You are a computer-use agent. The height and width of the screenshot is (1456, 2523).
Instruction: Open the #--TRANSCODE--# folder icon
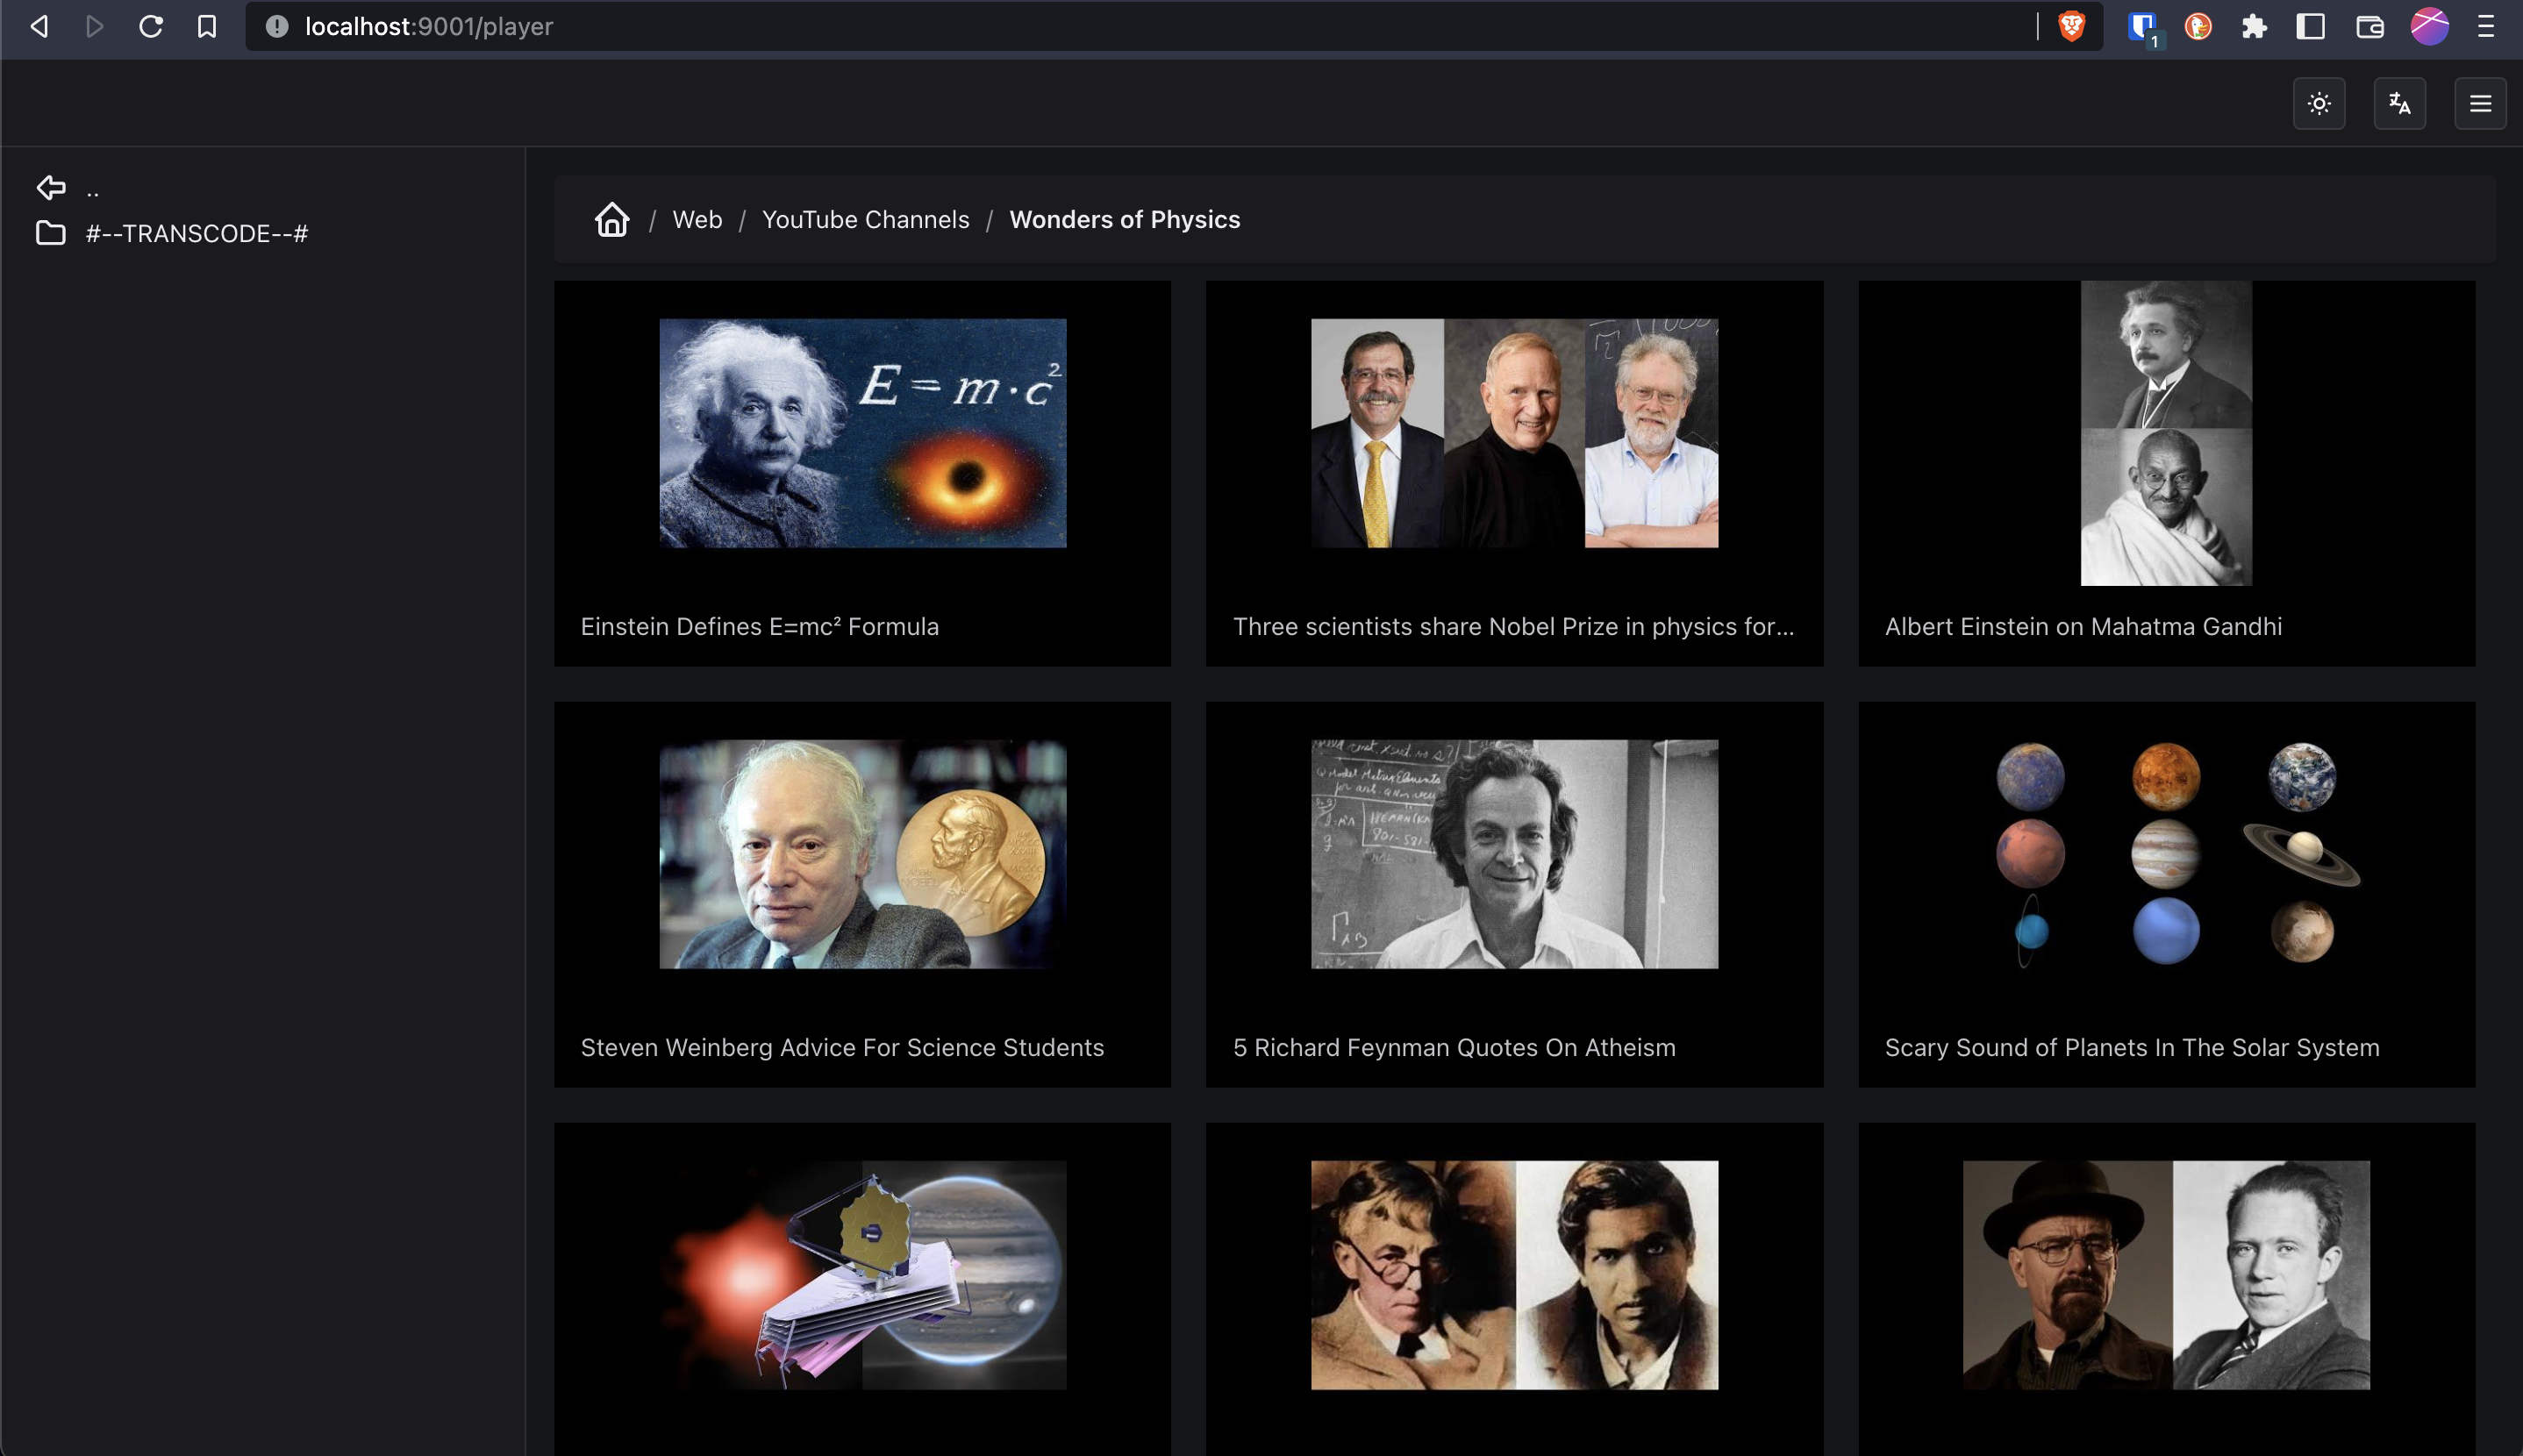pyautogui.click(x=51, y=233)
